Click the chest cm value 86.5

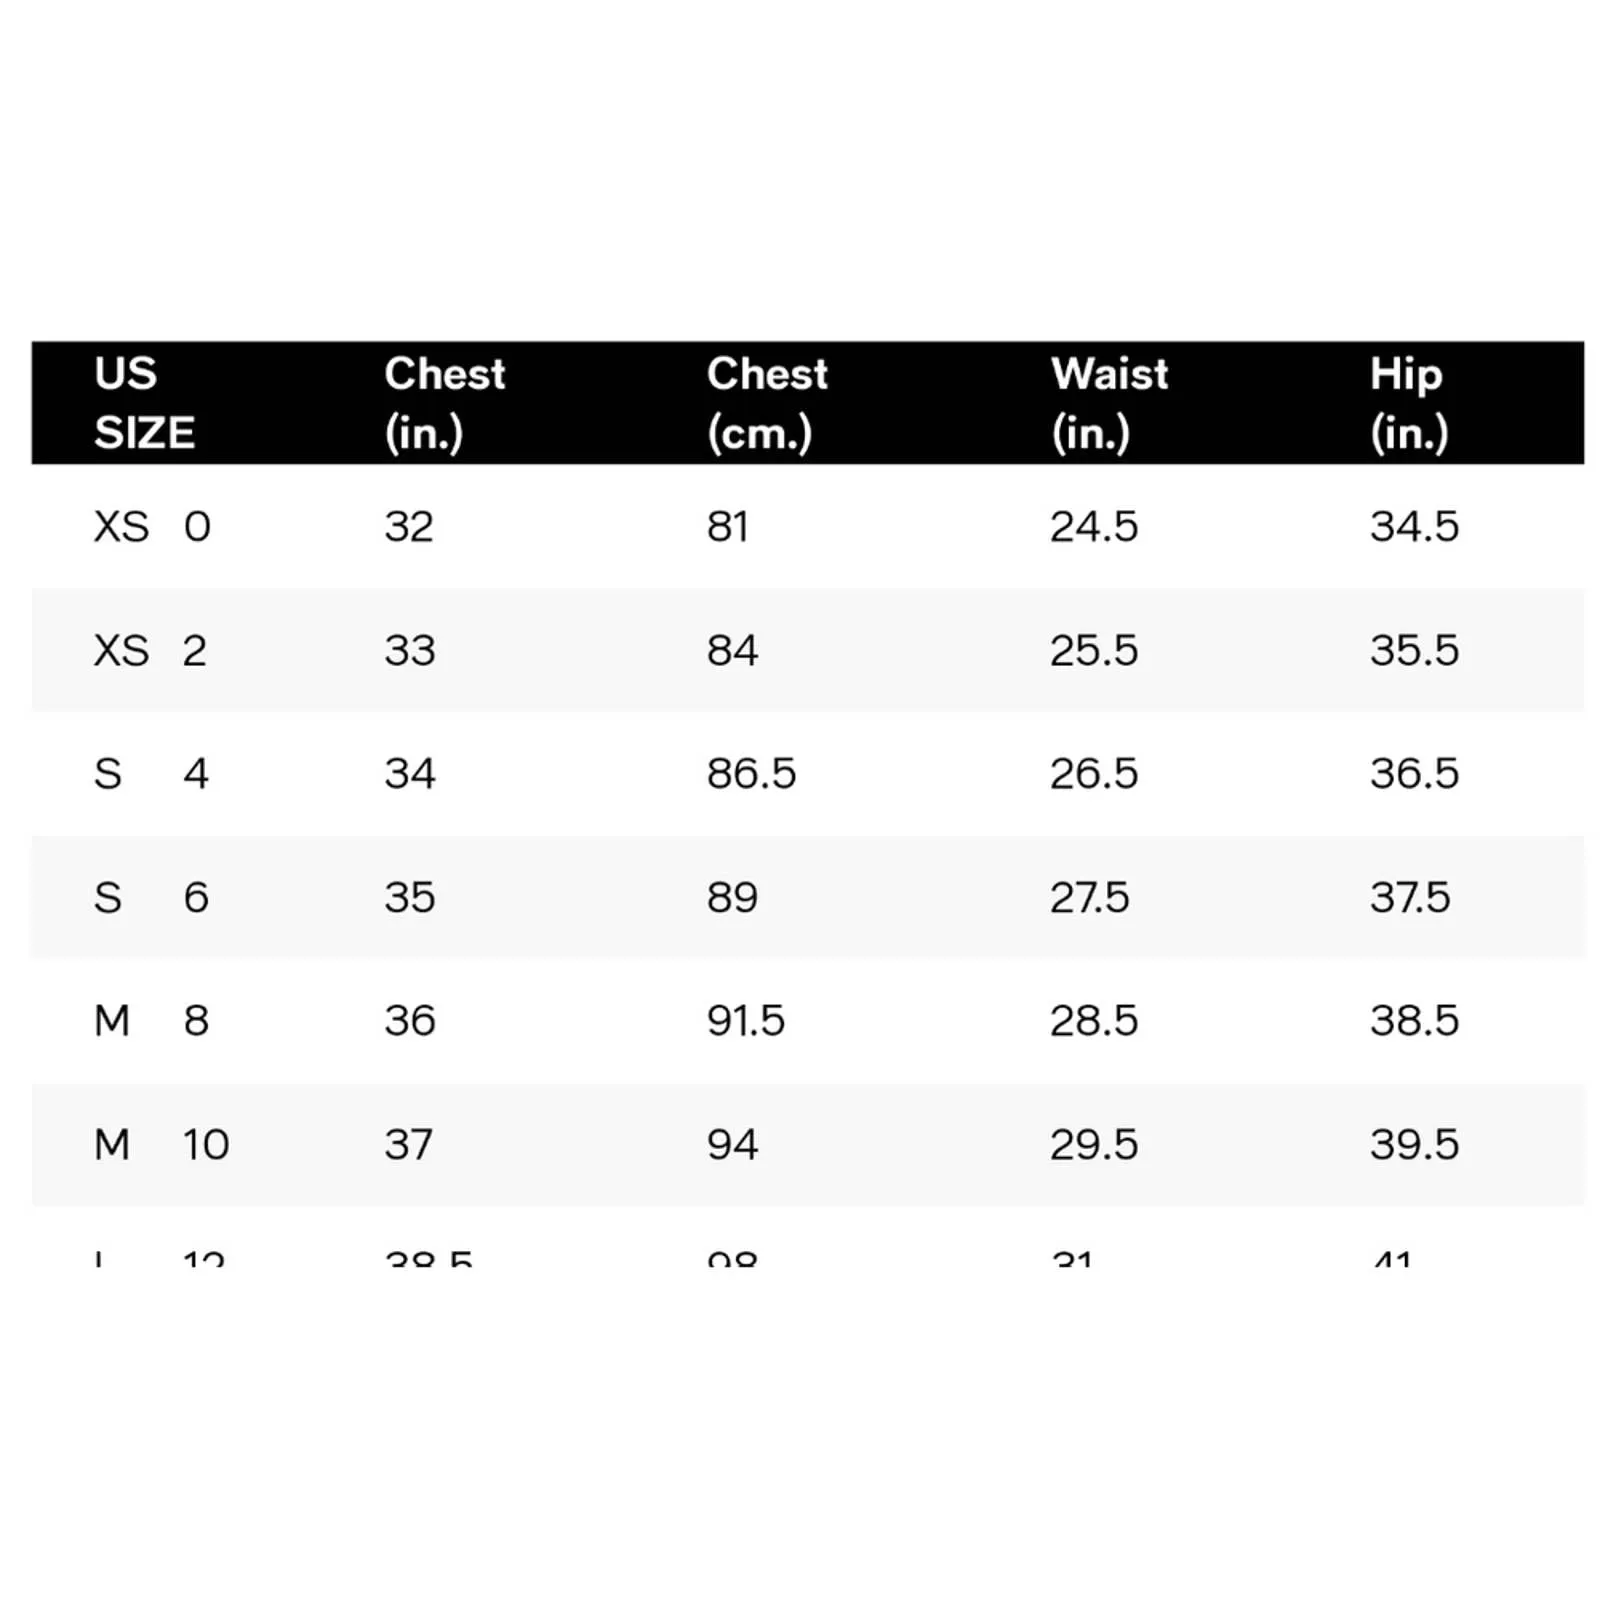(751, 773)
